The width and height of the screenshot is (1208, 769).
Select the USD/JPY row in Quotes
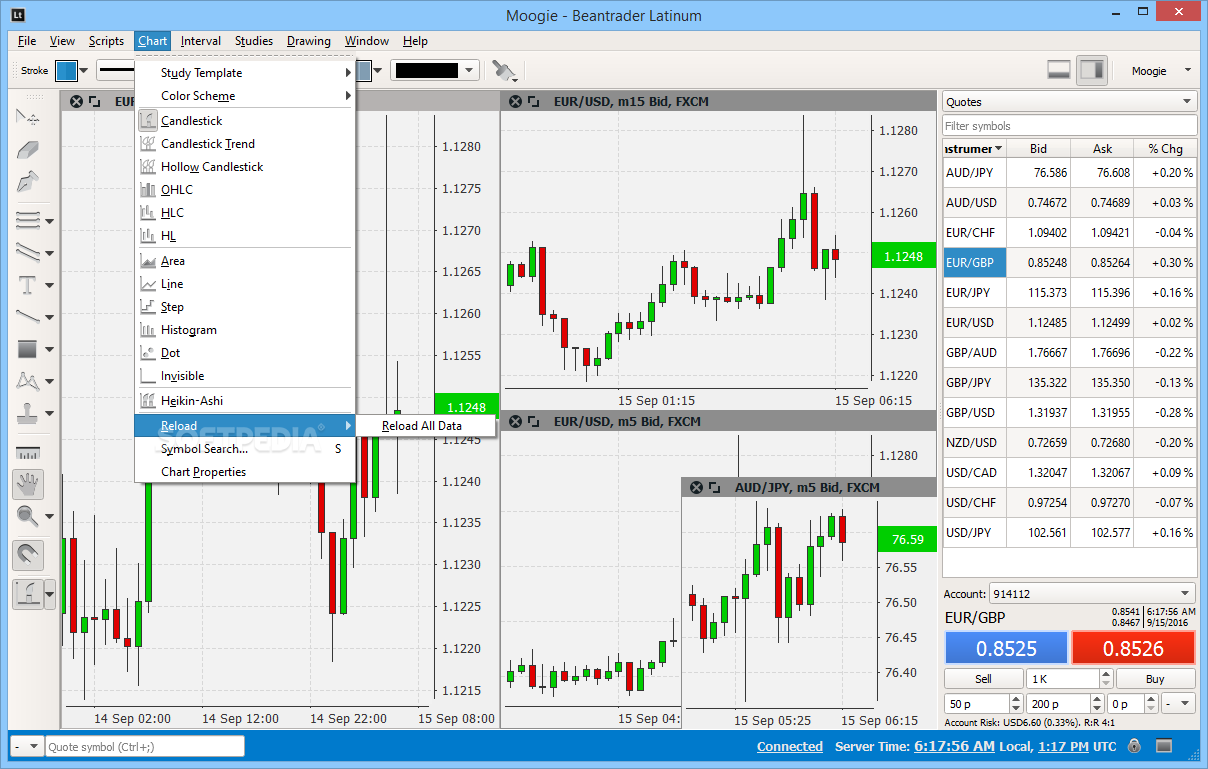[x=1069, y=533]
